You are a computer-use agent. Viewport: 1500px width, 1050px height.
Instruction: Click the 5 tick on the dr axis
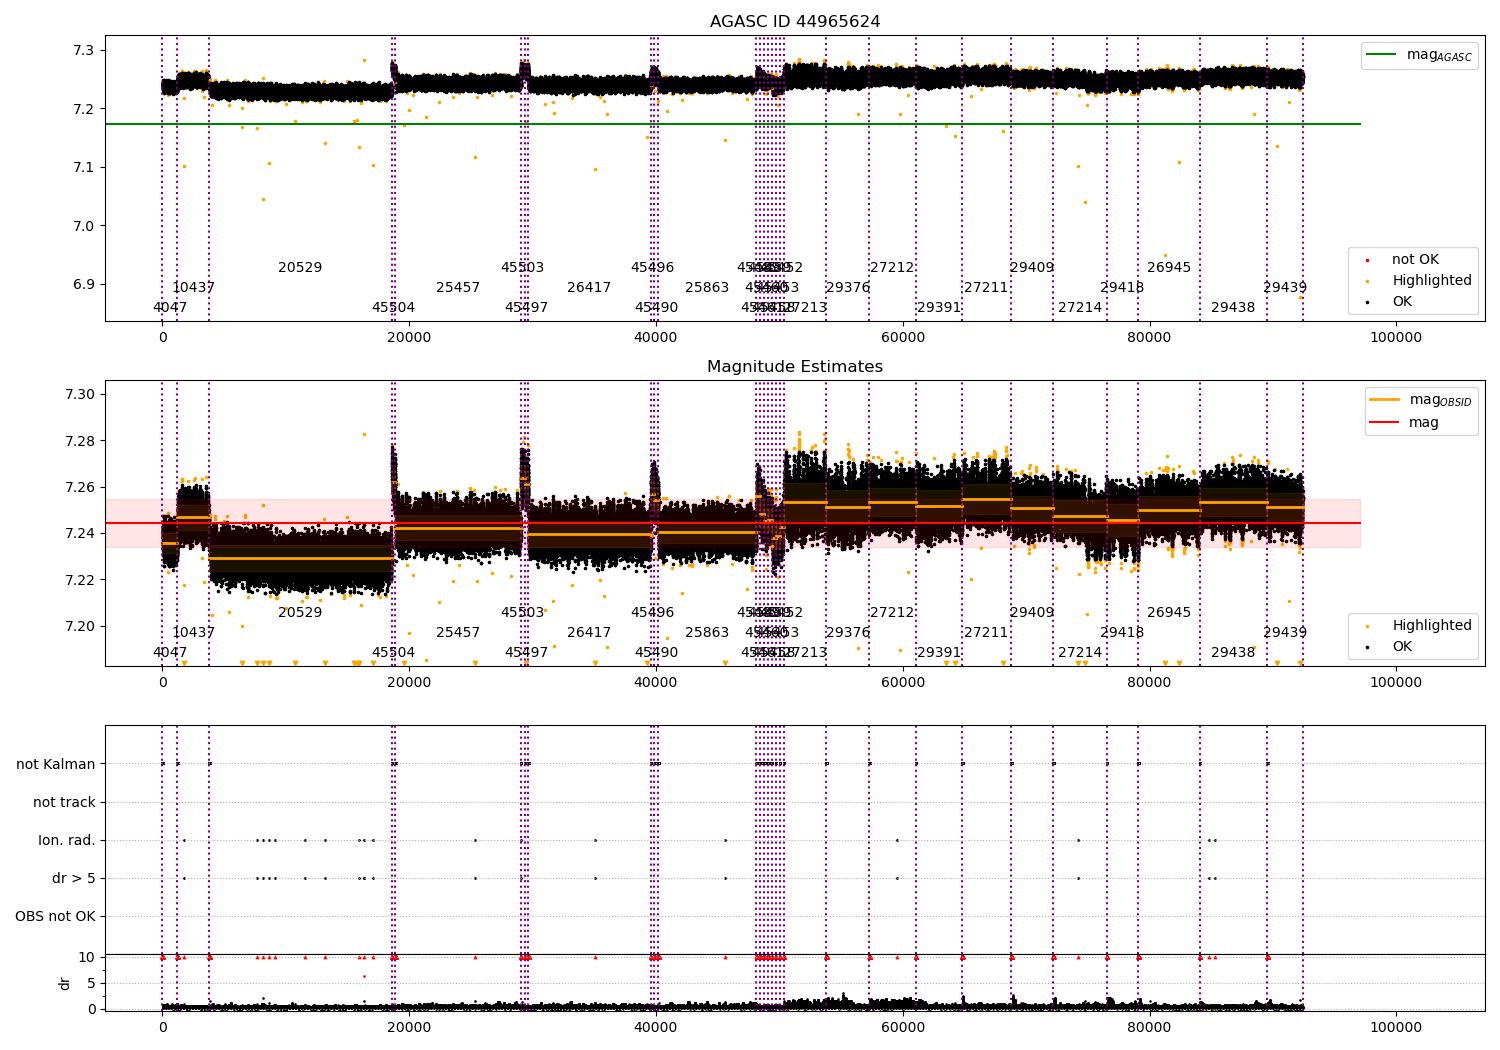click(92, 984)
